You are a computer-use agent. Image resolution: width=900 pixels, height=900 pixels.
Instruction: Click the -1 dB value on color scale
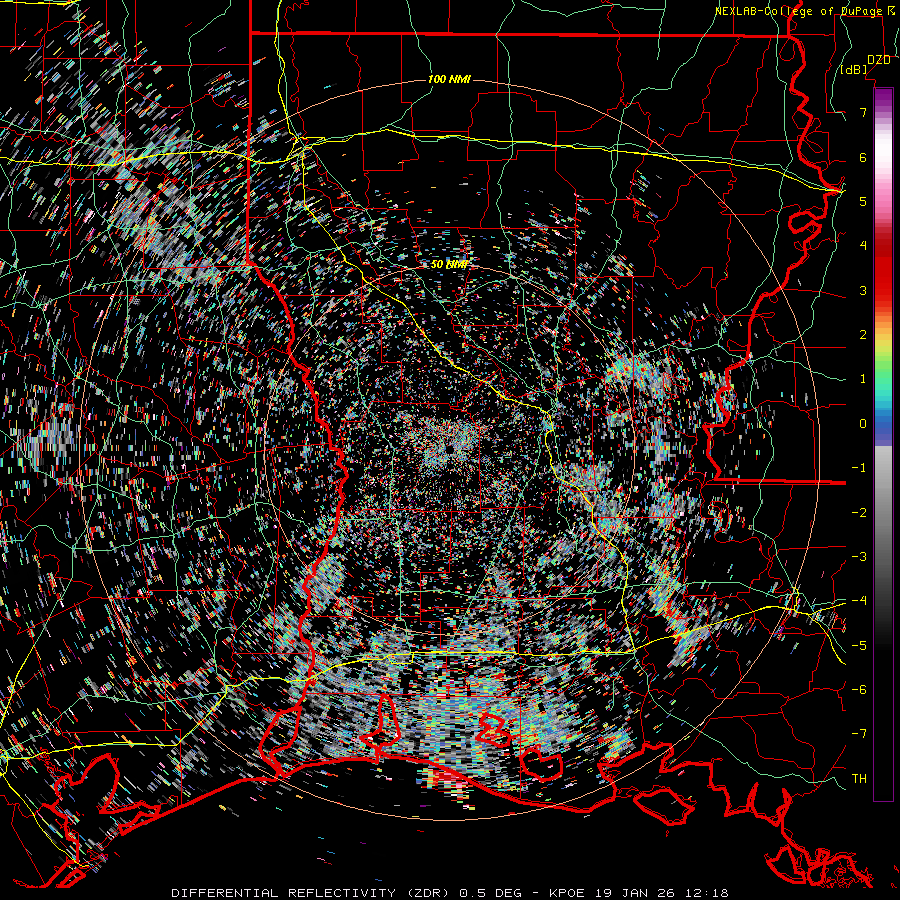pyautogui.click(x=859, y=468)
